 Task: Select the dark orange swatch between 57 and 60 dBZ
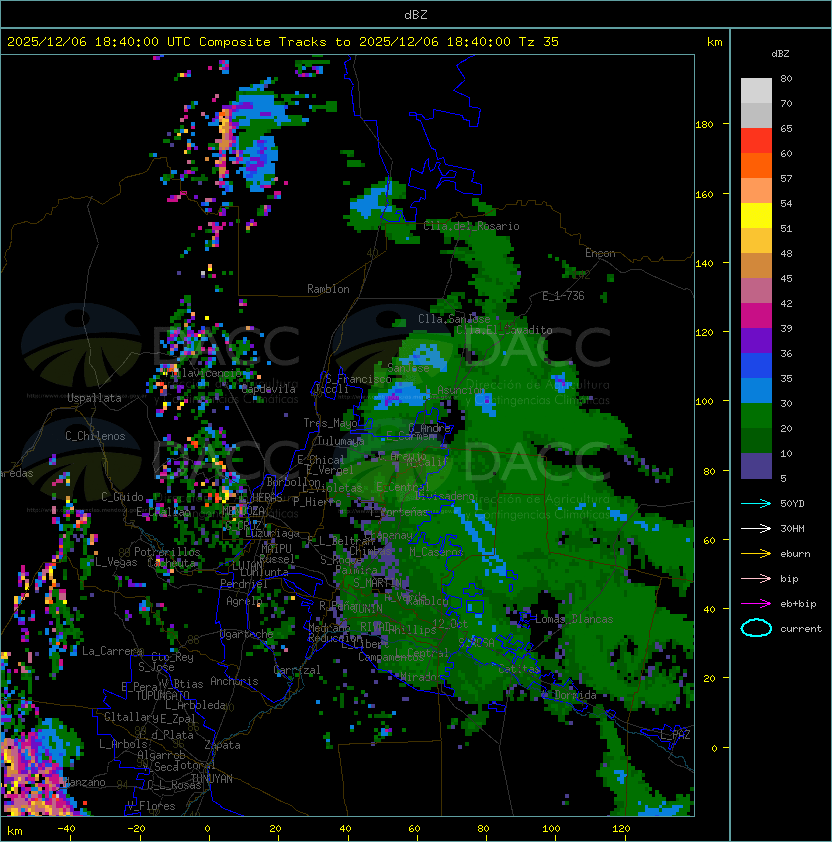756,165
